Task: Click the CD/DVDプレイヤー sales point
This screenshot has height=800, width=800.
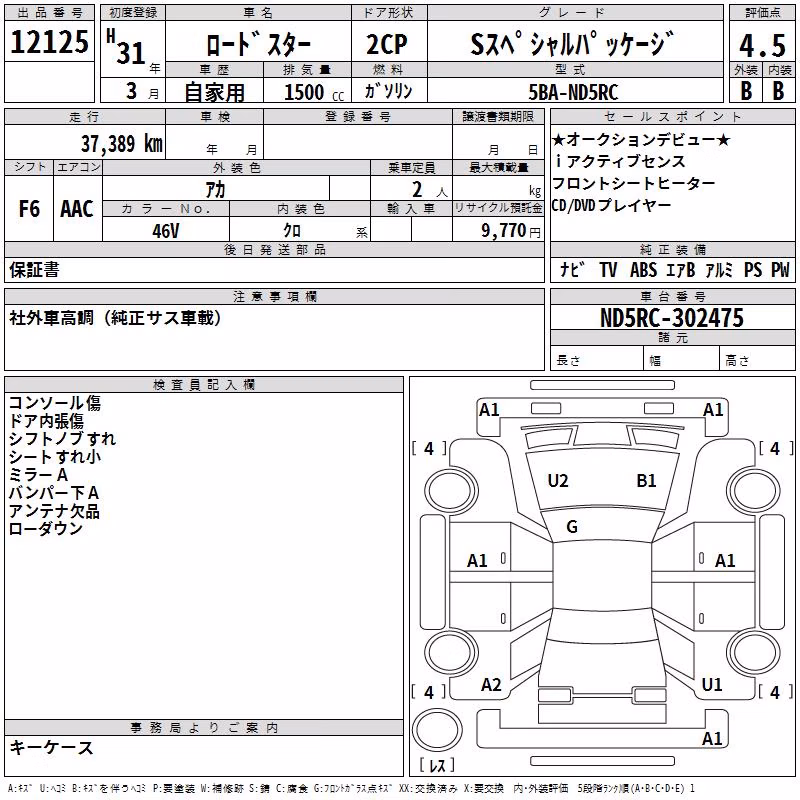Action: coord(611,205)
